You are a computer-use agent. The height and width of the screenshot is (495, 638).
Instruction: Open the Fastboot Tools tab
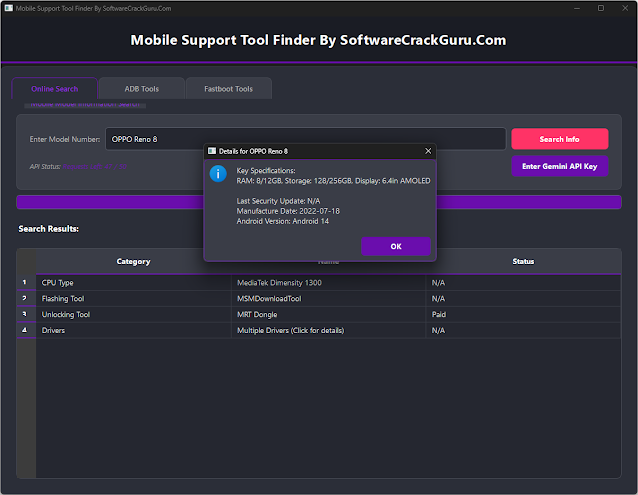pos(228,89)
